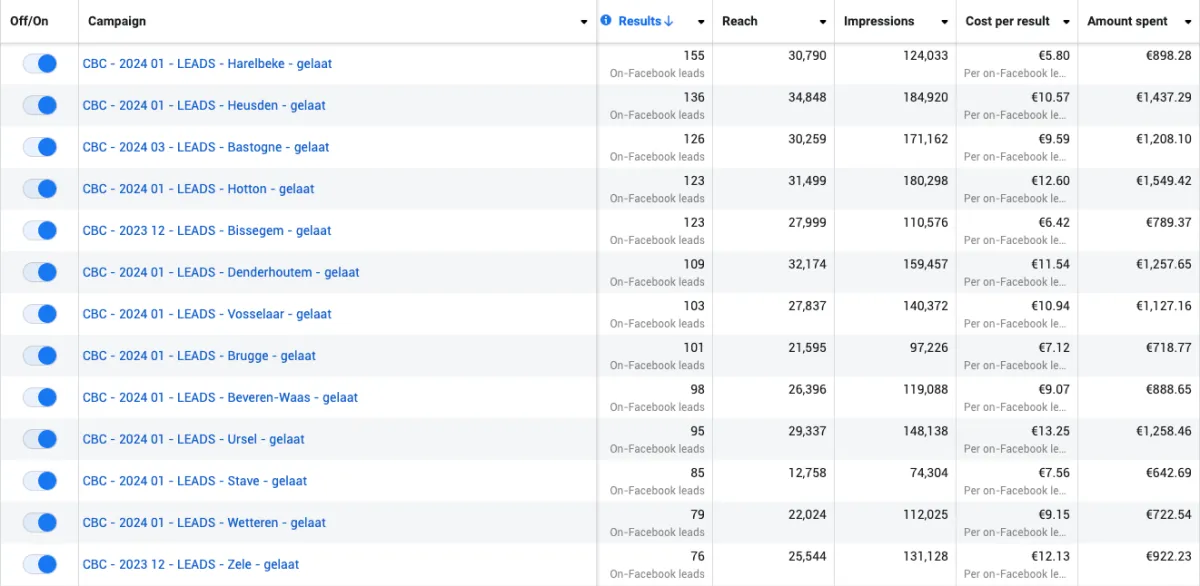Click the Results sort arrow icon
This screenshot has width=1200, height=586.
pyautogui.click(x=669, y=21)
